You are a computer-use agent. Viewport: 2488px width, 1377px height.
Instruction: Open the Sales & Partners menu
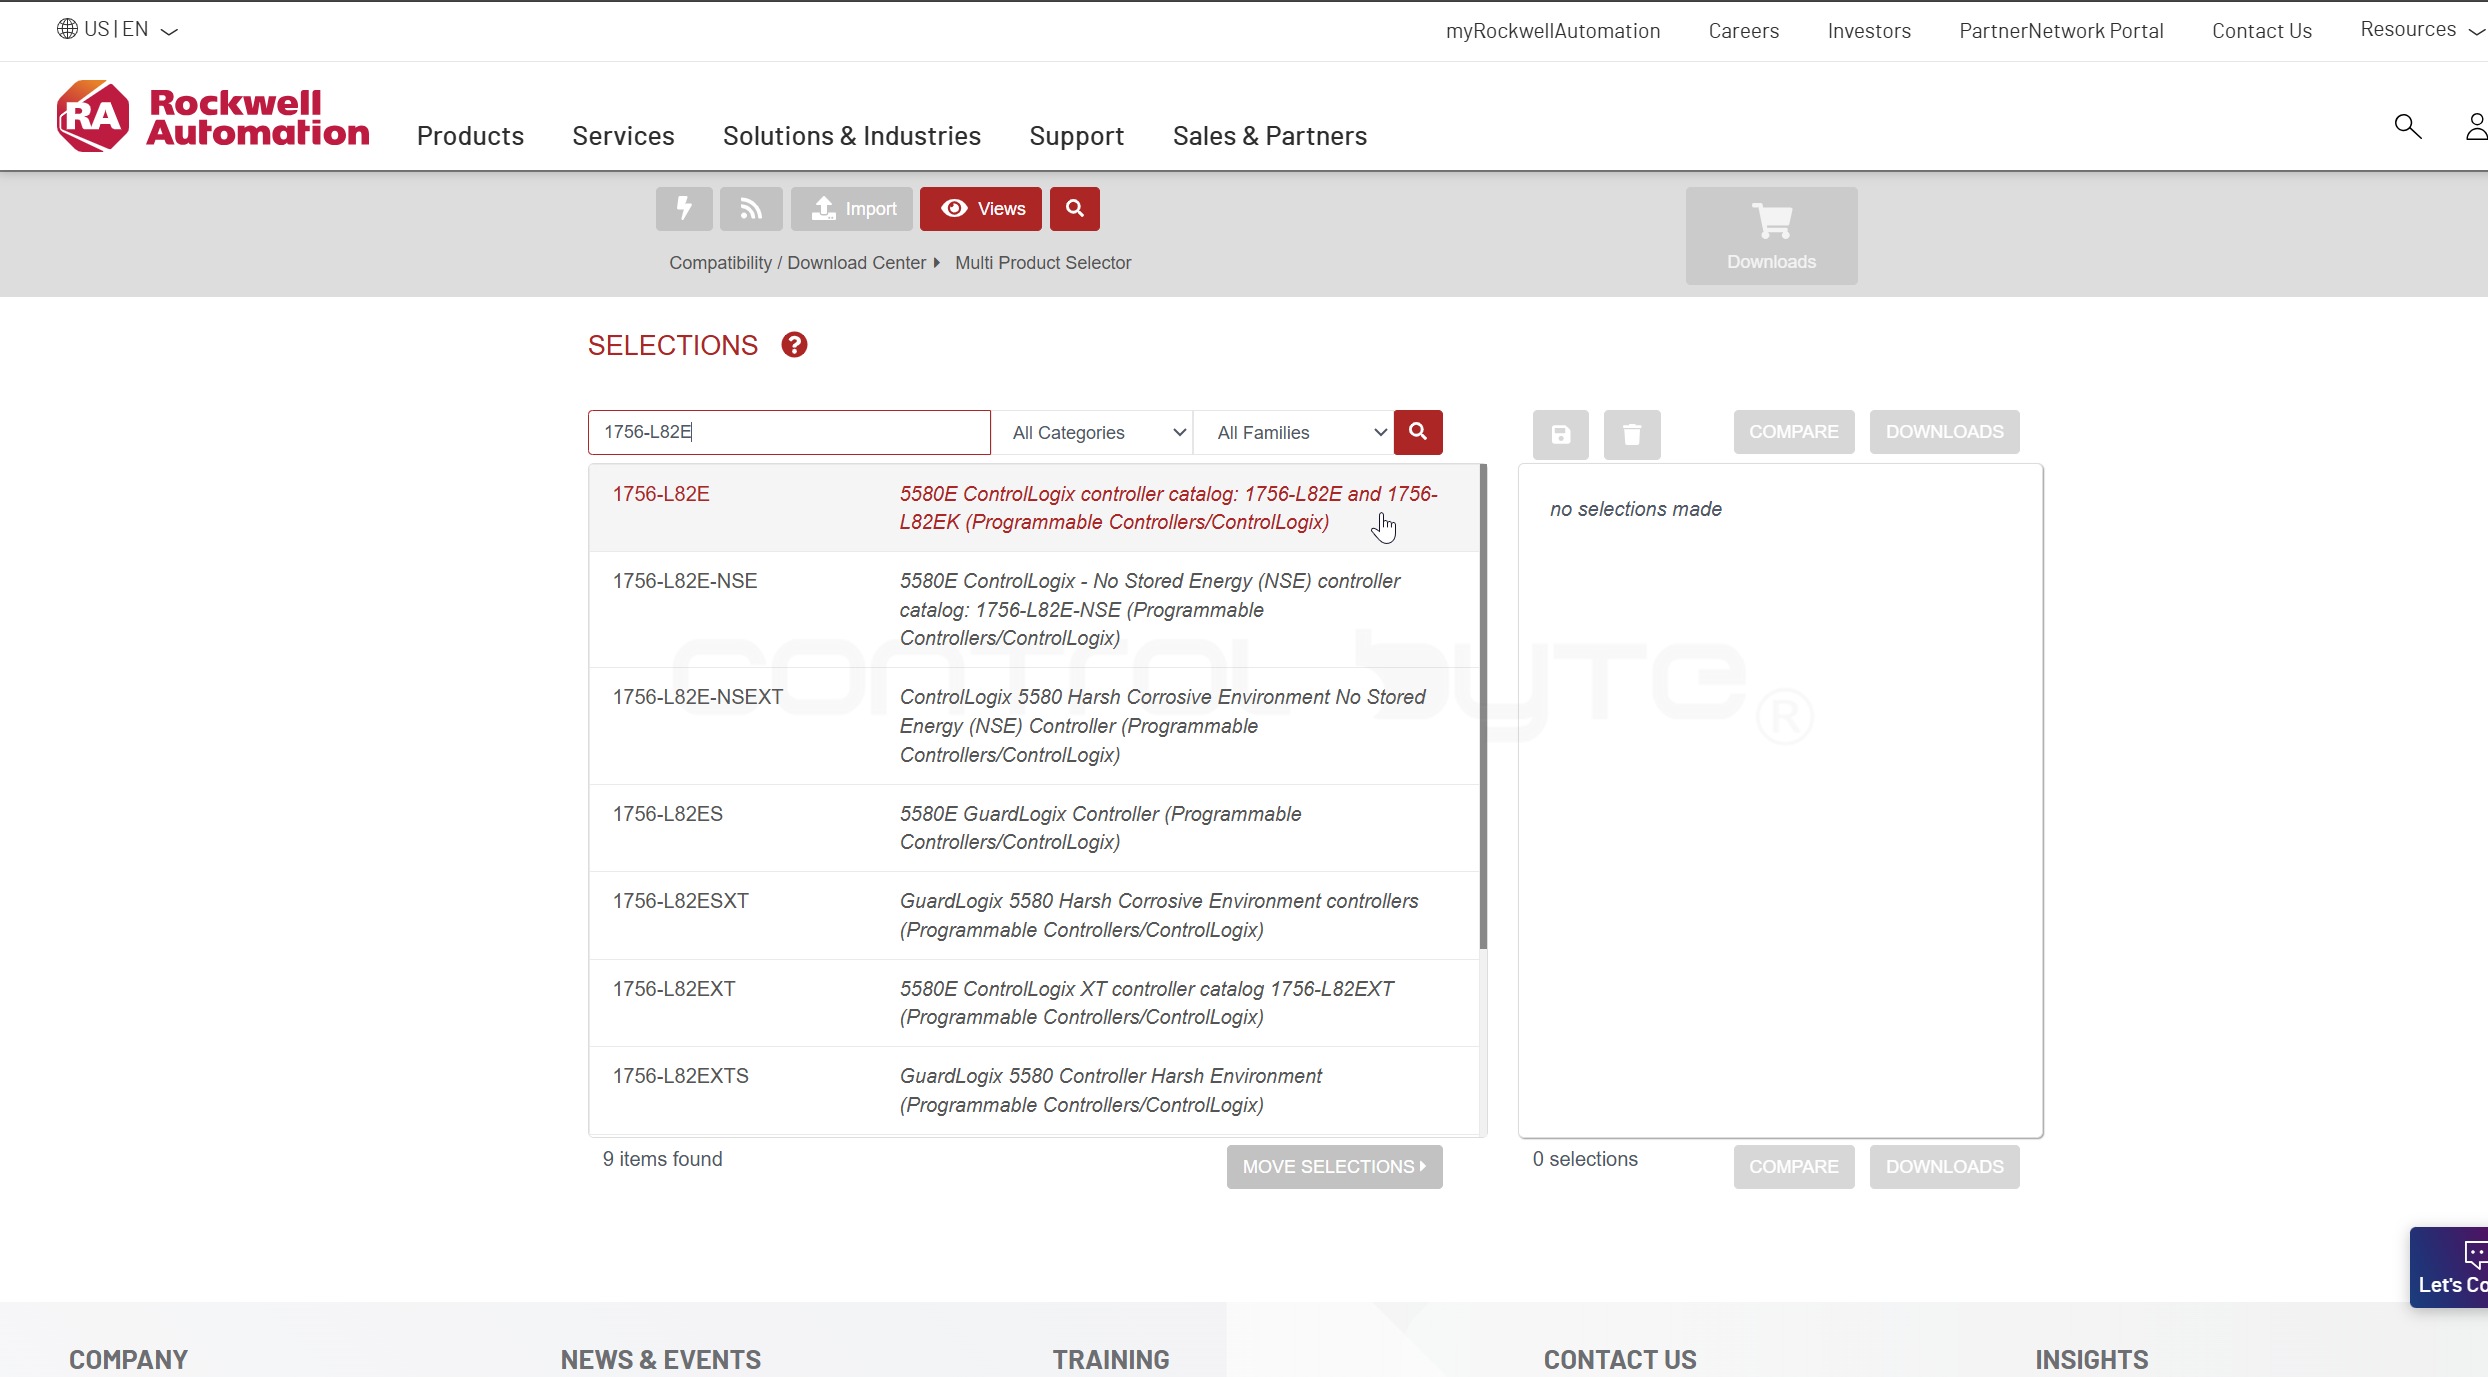point(1270,136)
